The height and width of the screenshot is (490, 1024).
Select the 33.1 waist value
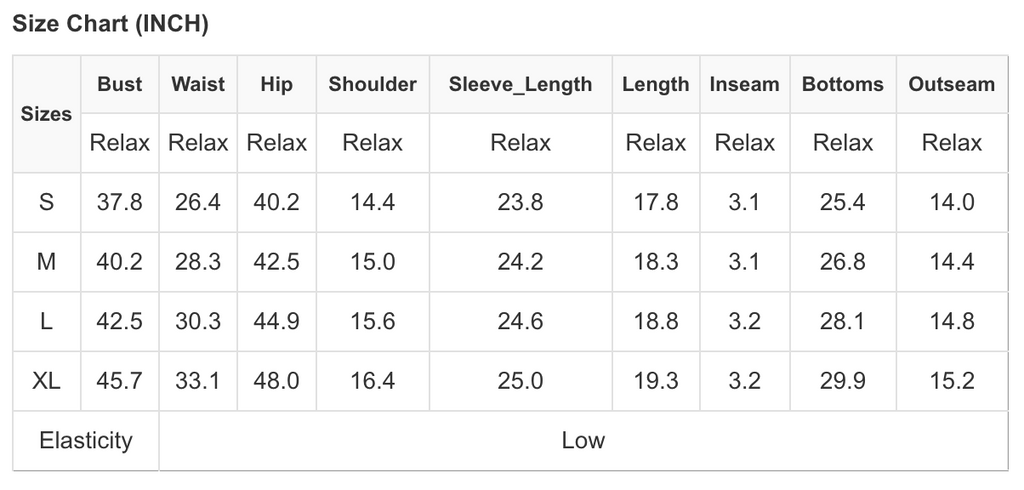pos(198,381)
